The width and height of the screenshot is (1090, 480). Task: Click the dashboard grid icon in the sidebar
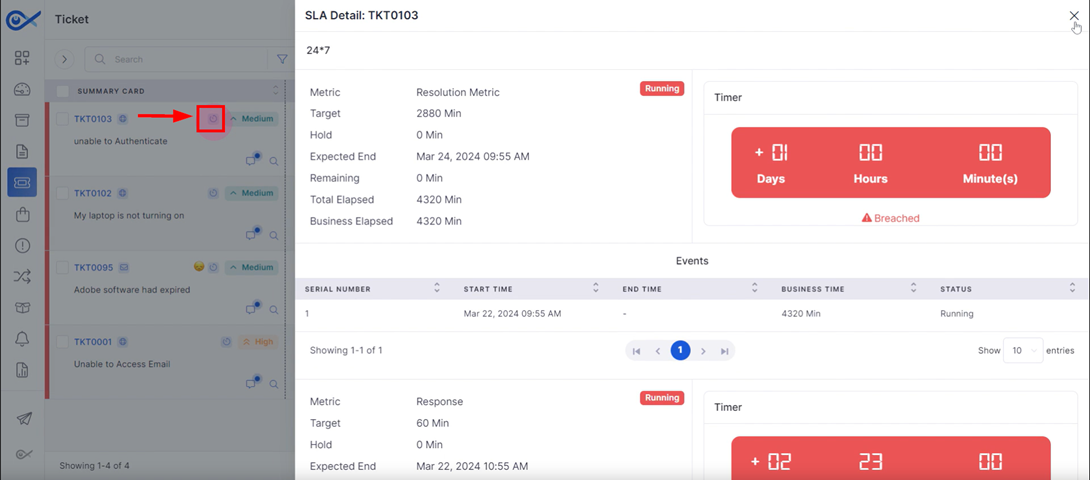pyautogui.click(x=22, y=58)
